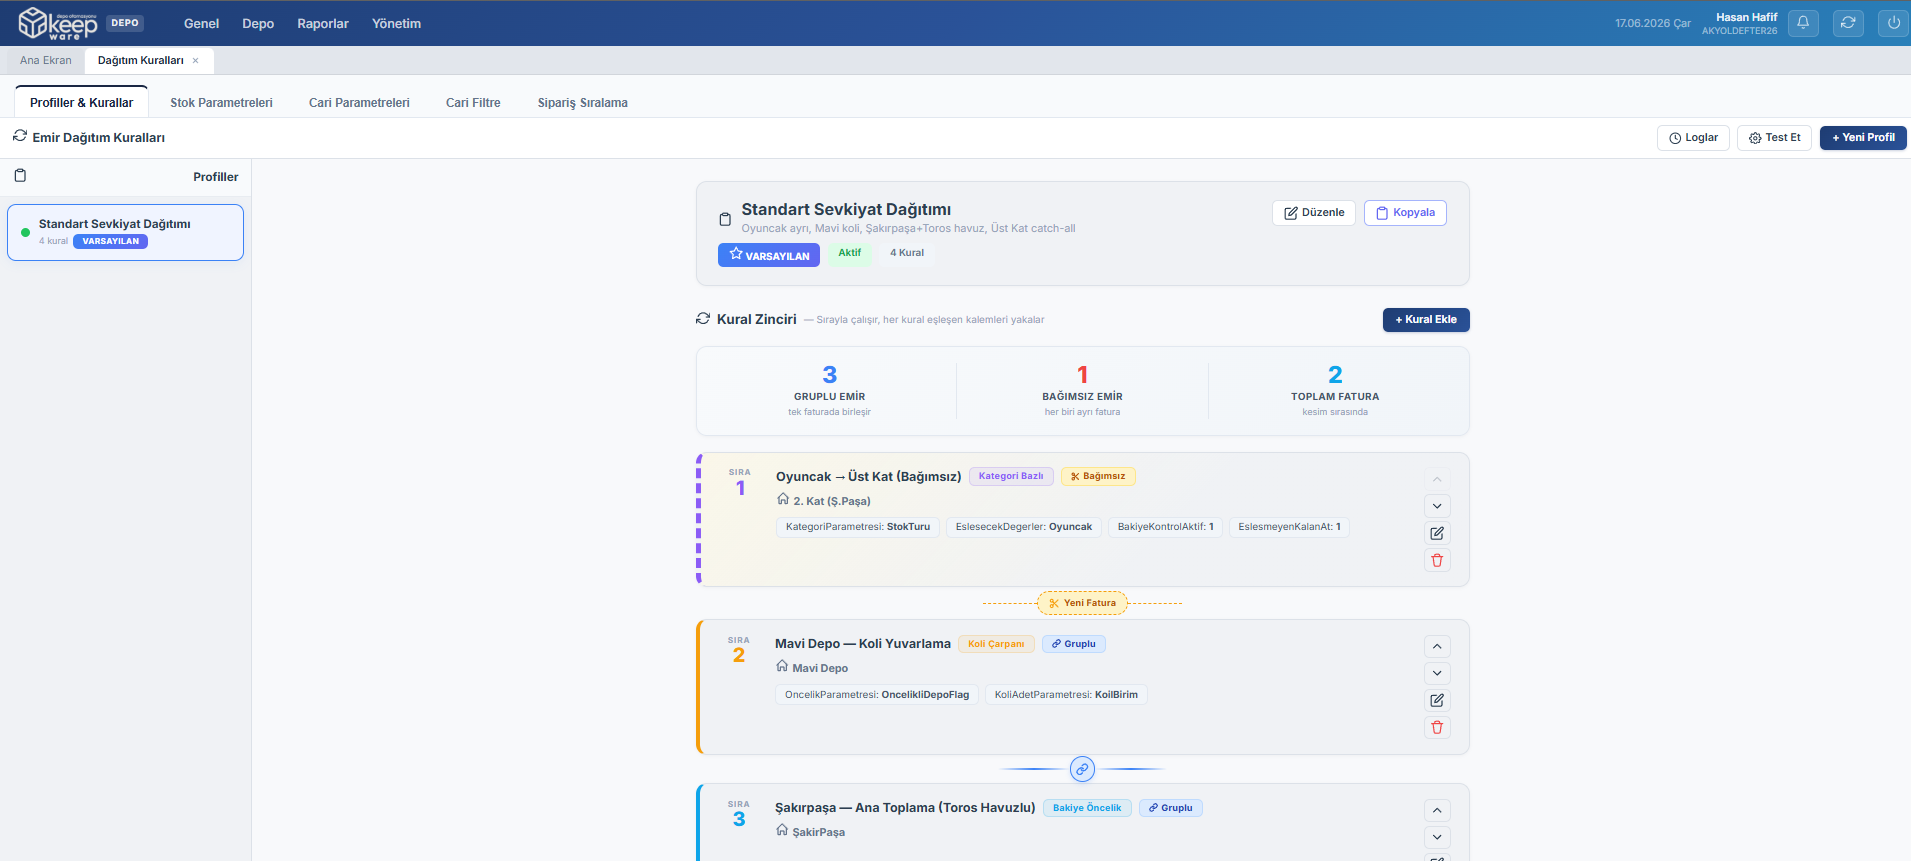Move Mavi Depo rule down
This screenshot has width=1911, height=861.
coord(1437,673)
